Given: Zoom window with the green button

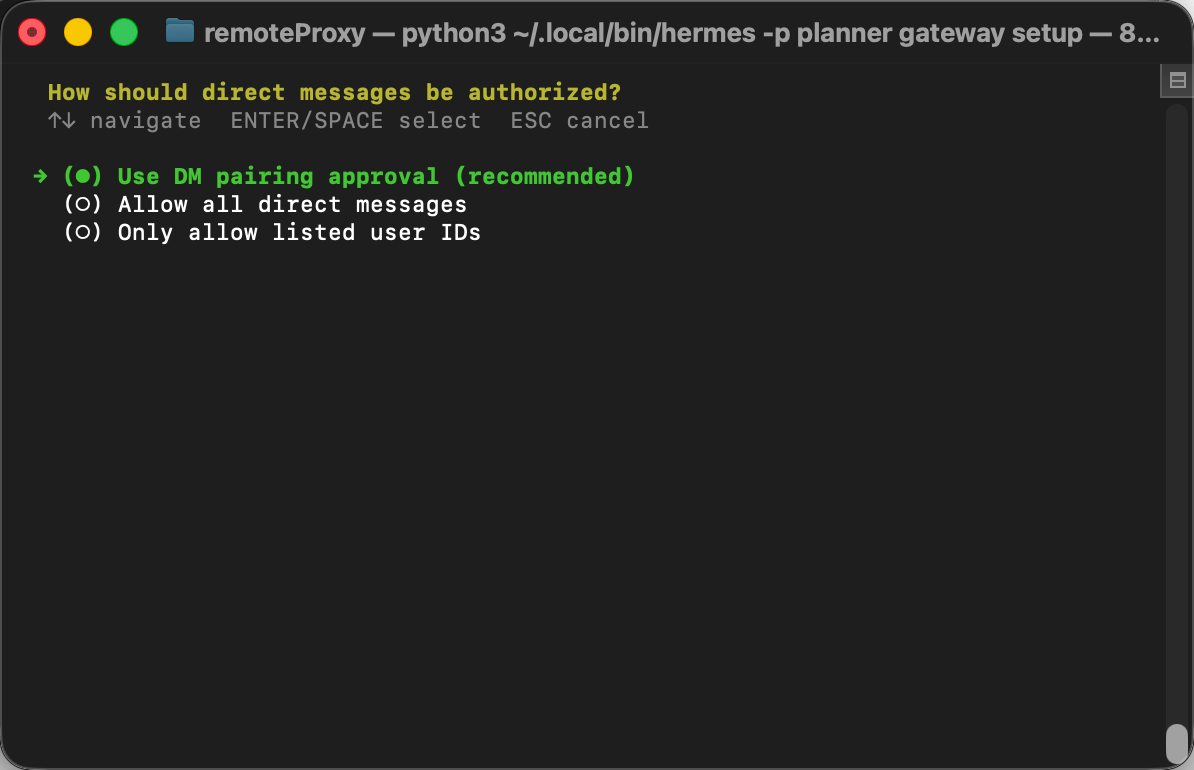Looking at the screenshot, I should 124,32.
